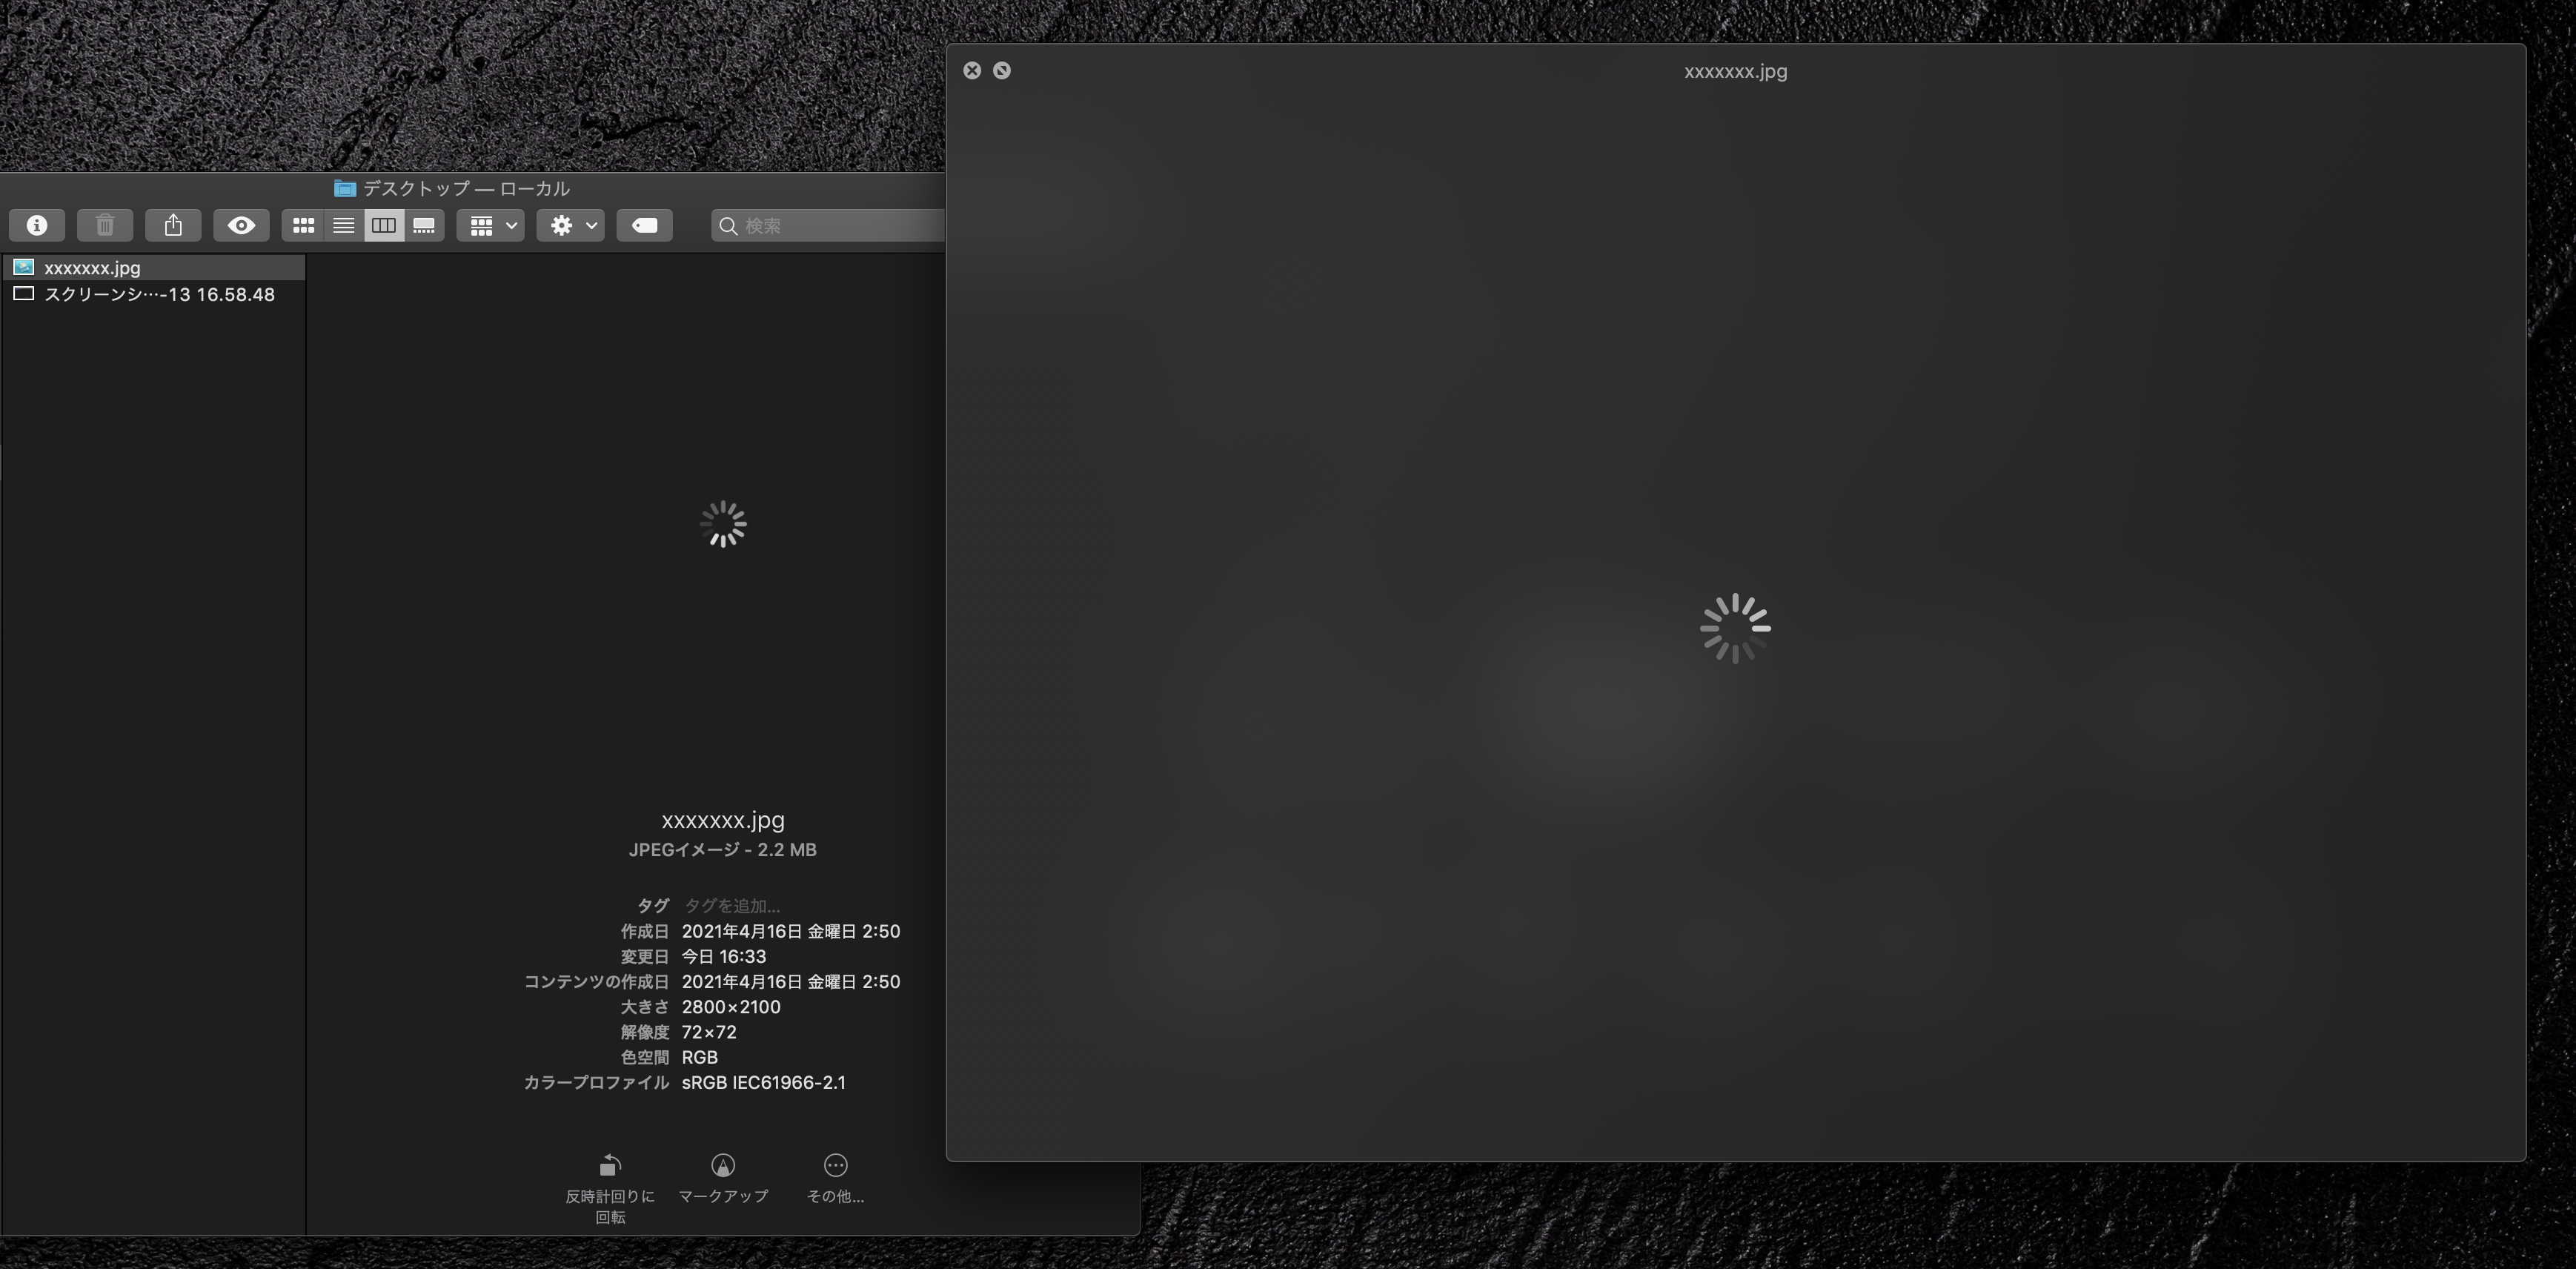
Task: Click the マークアップ markup icon
Action: pos(723,1166)
